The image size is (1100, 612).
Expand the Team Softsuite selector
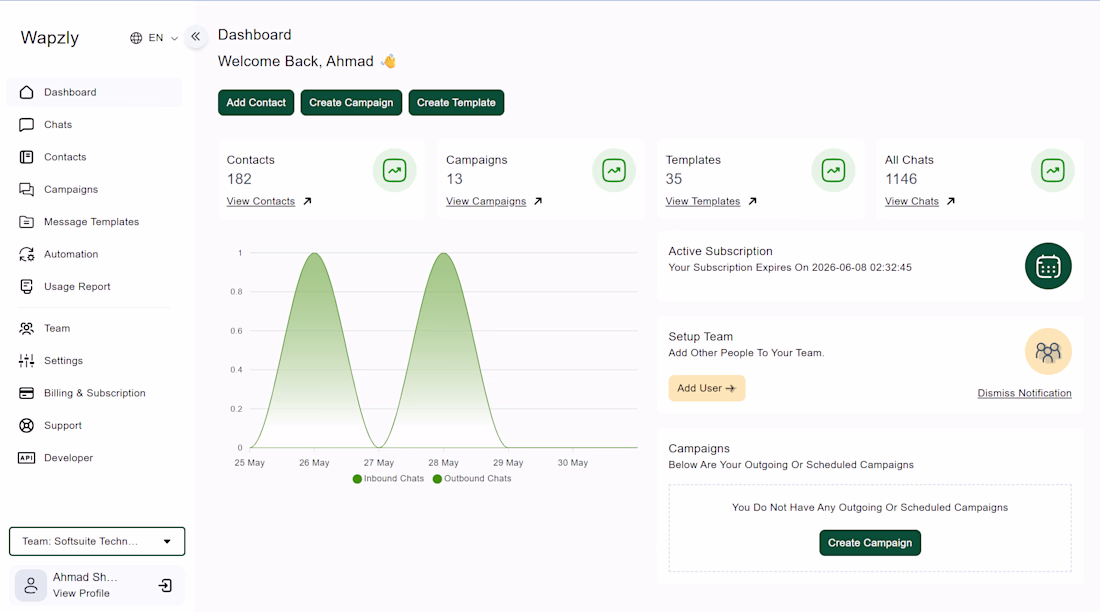pos(97,541)
